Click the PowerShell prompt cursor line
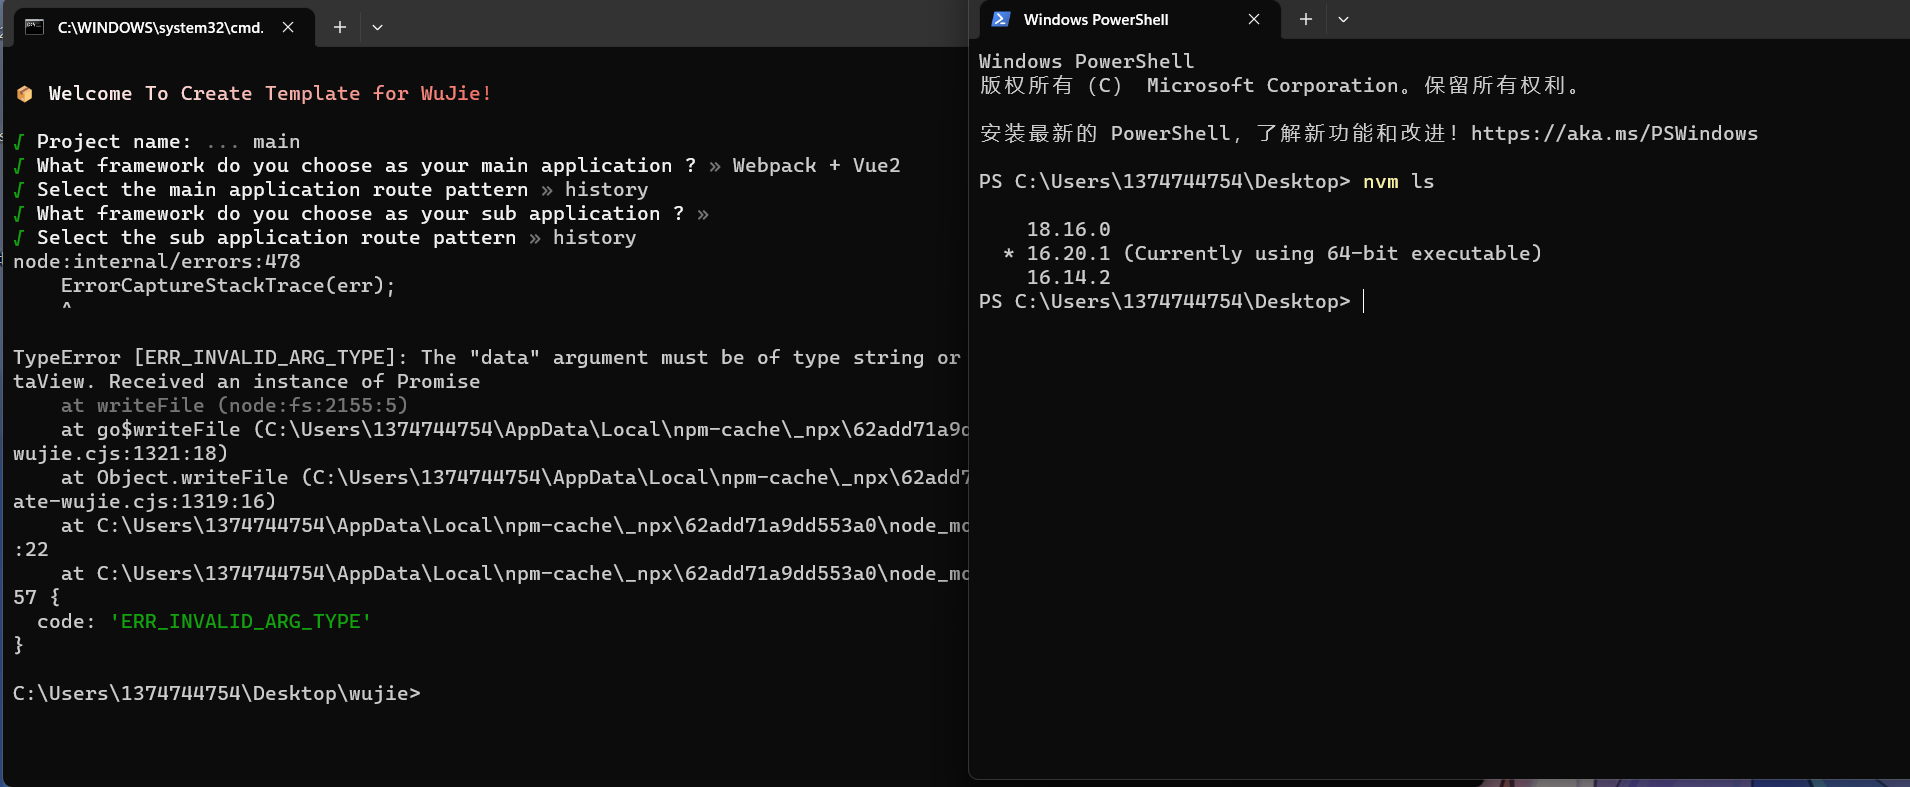Image resolution: width=1910 pixels, height=787 pixels. 1171,301
